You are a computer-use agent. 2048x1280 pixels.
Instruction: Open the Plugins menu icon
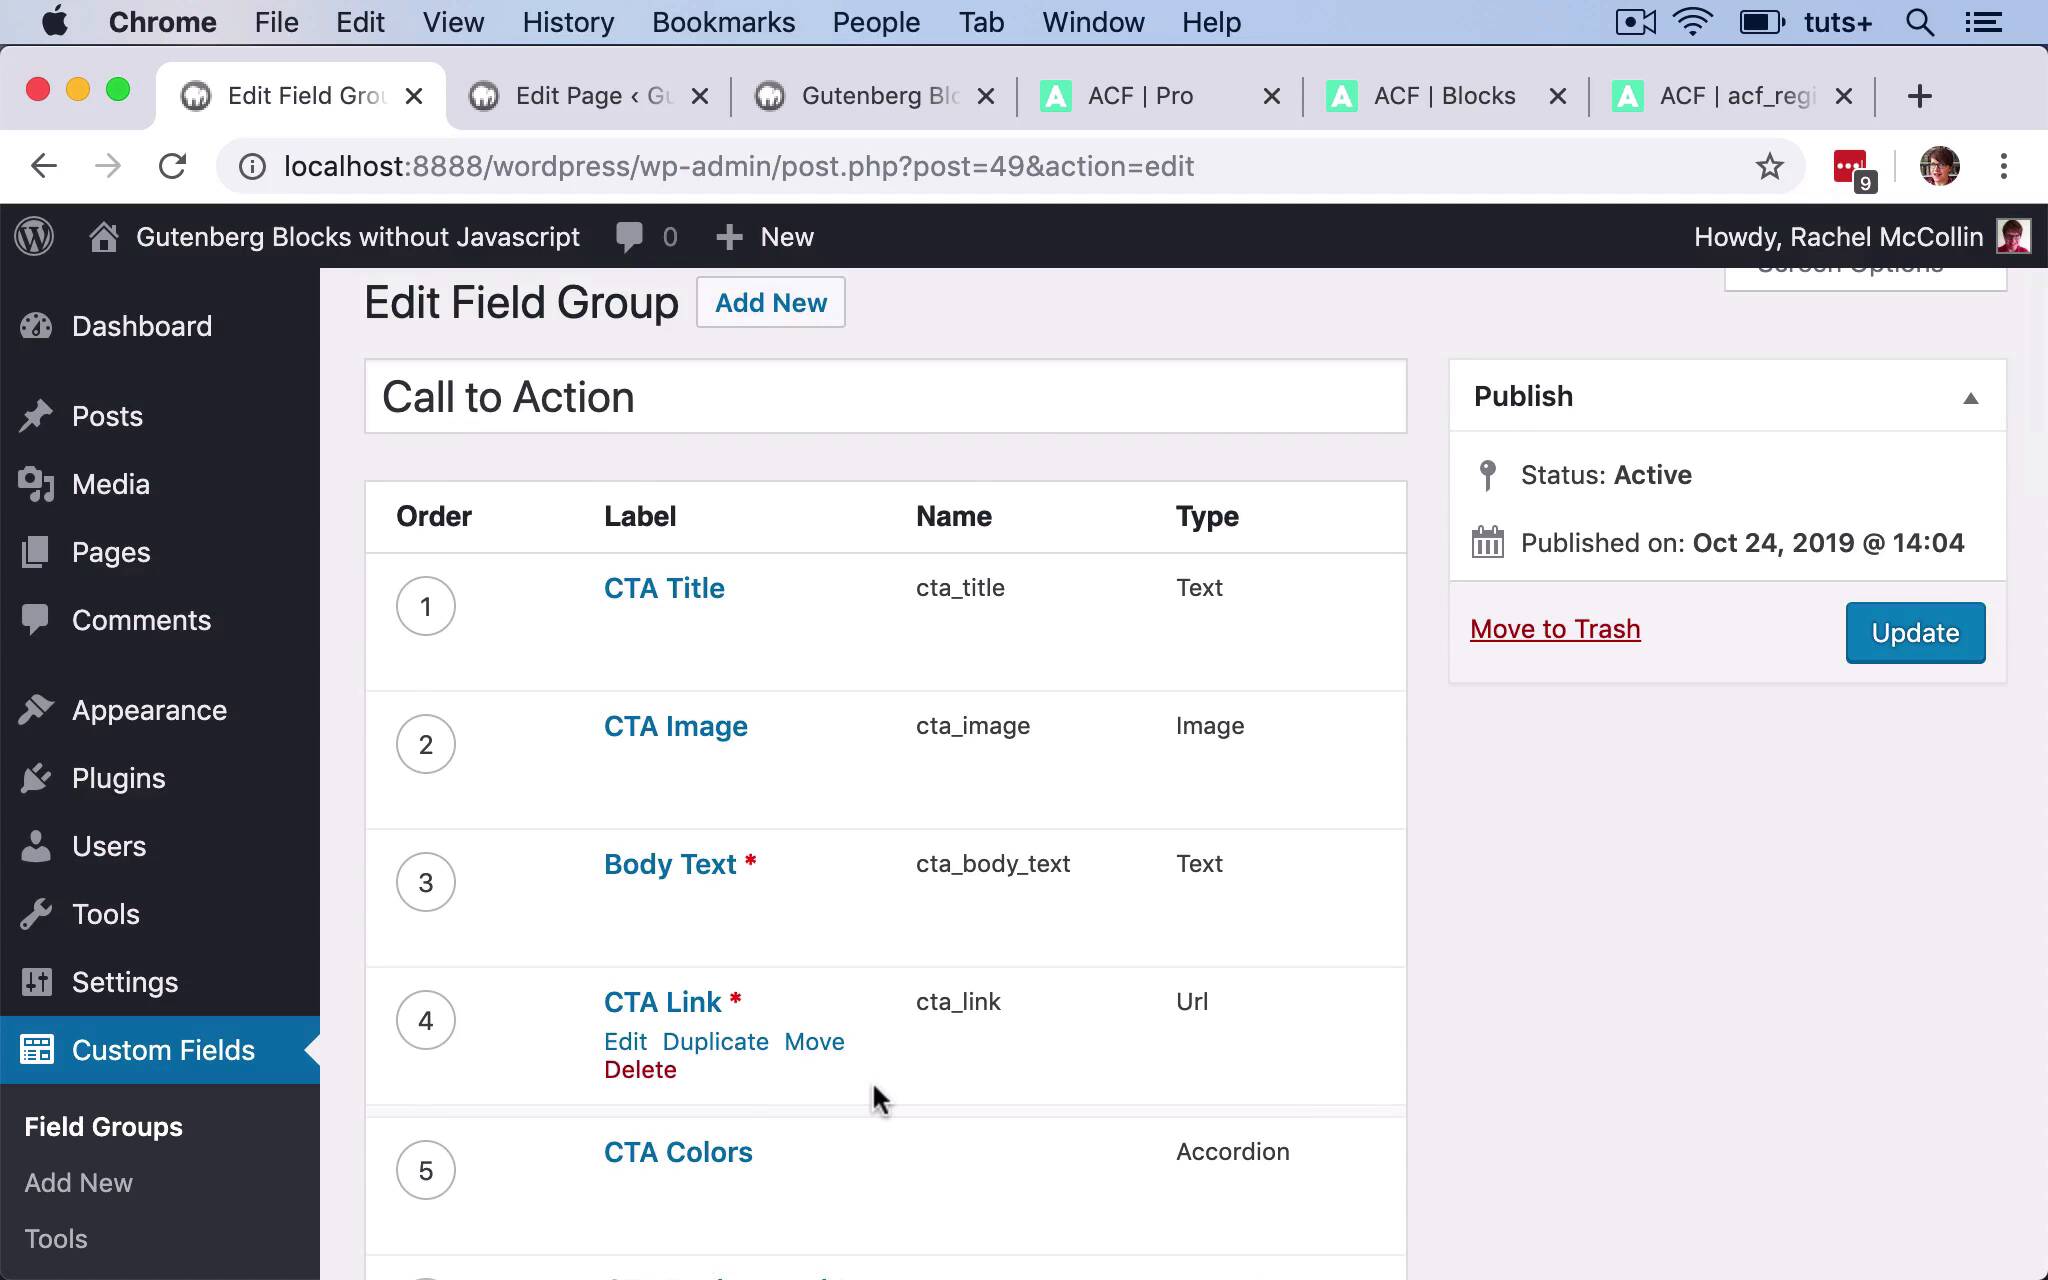pos(36,778)
